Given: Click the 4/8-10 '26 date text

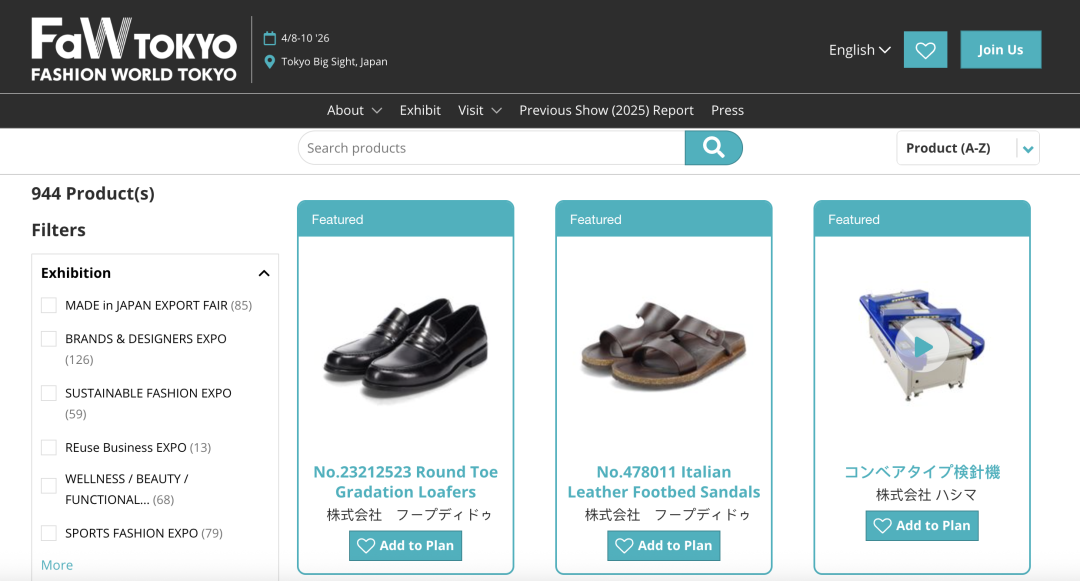Looking at the screenshot, I should pos(305,39).
